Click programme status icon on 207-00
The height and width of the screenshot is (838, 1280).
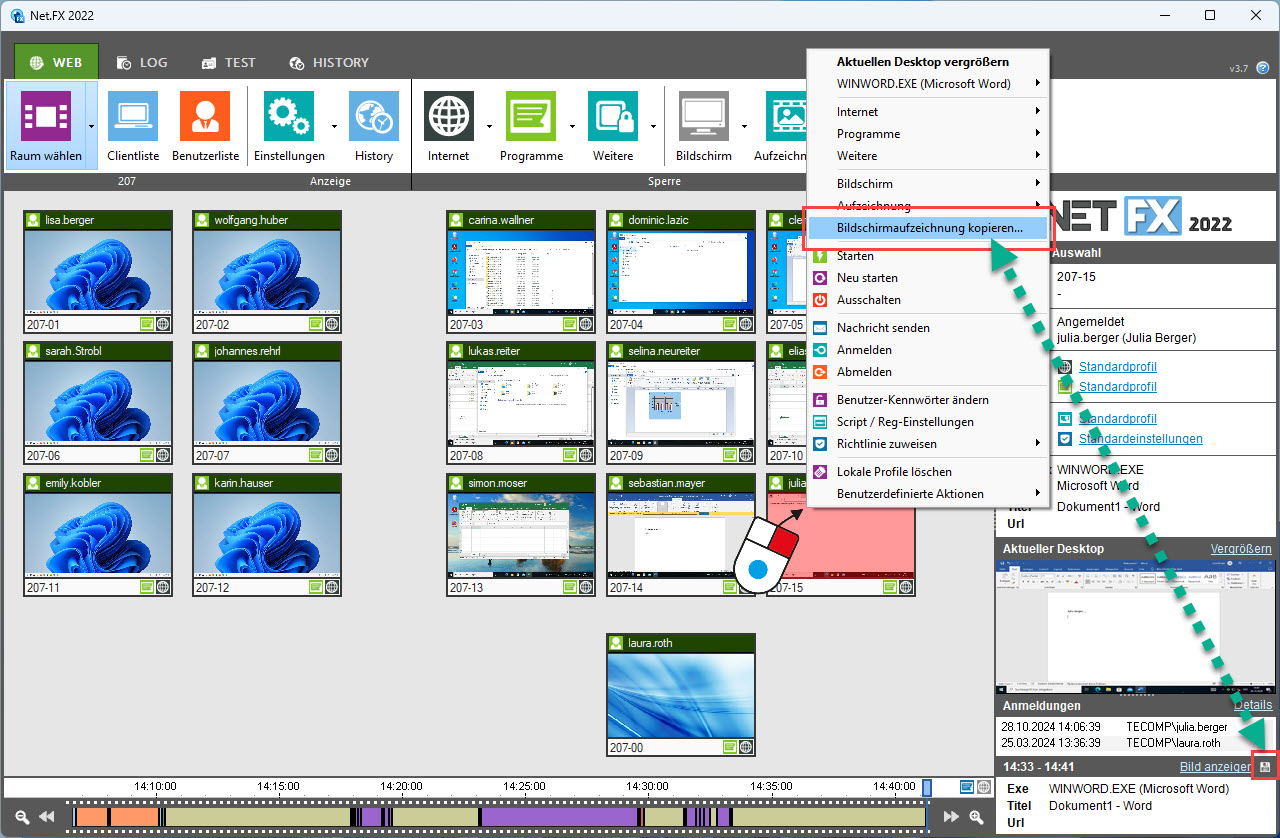click(730, 747)
